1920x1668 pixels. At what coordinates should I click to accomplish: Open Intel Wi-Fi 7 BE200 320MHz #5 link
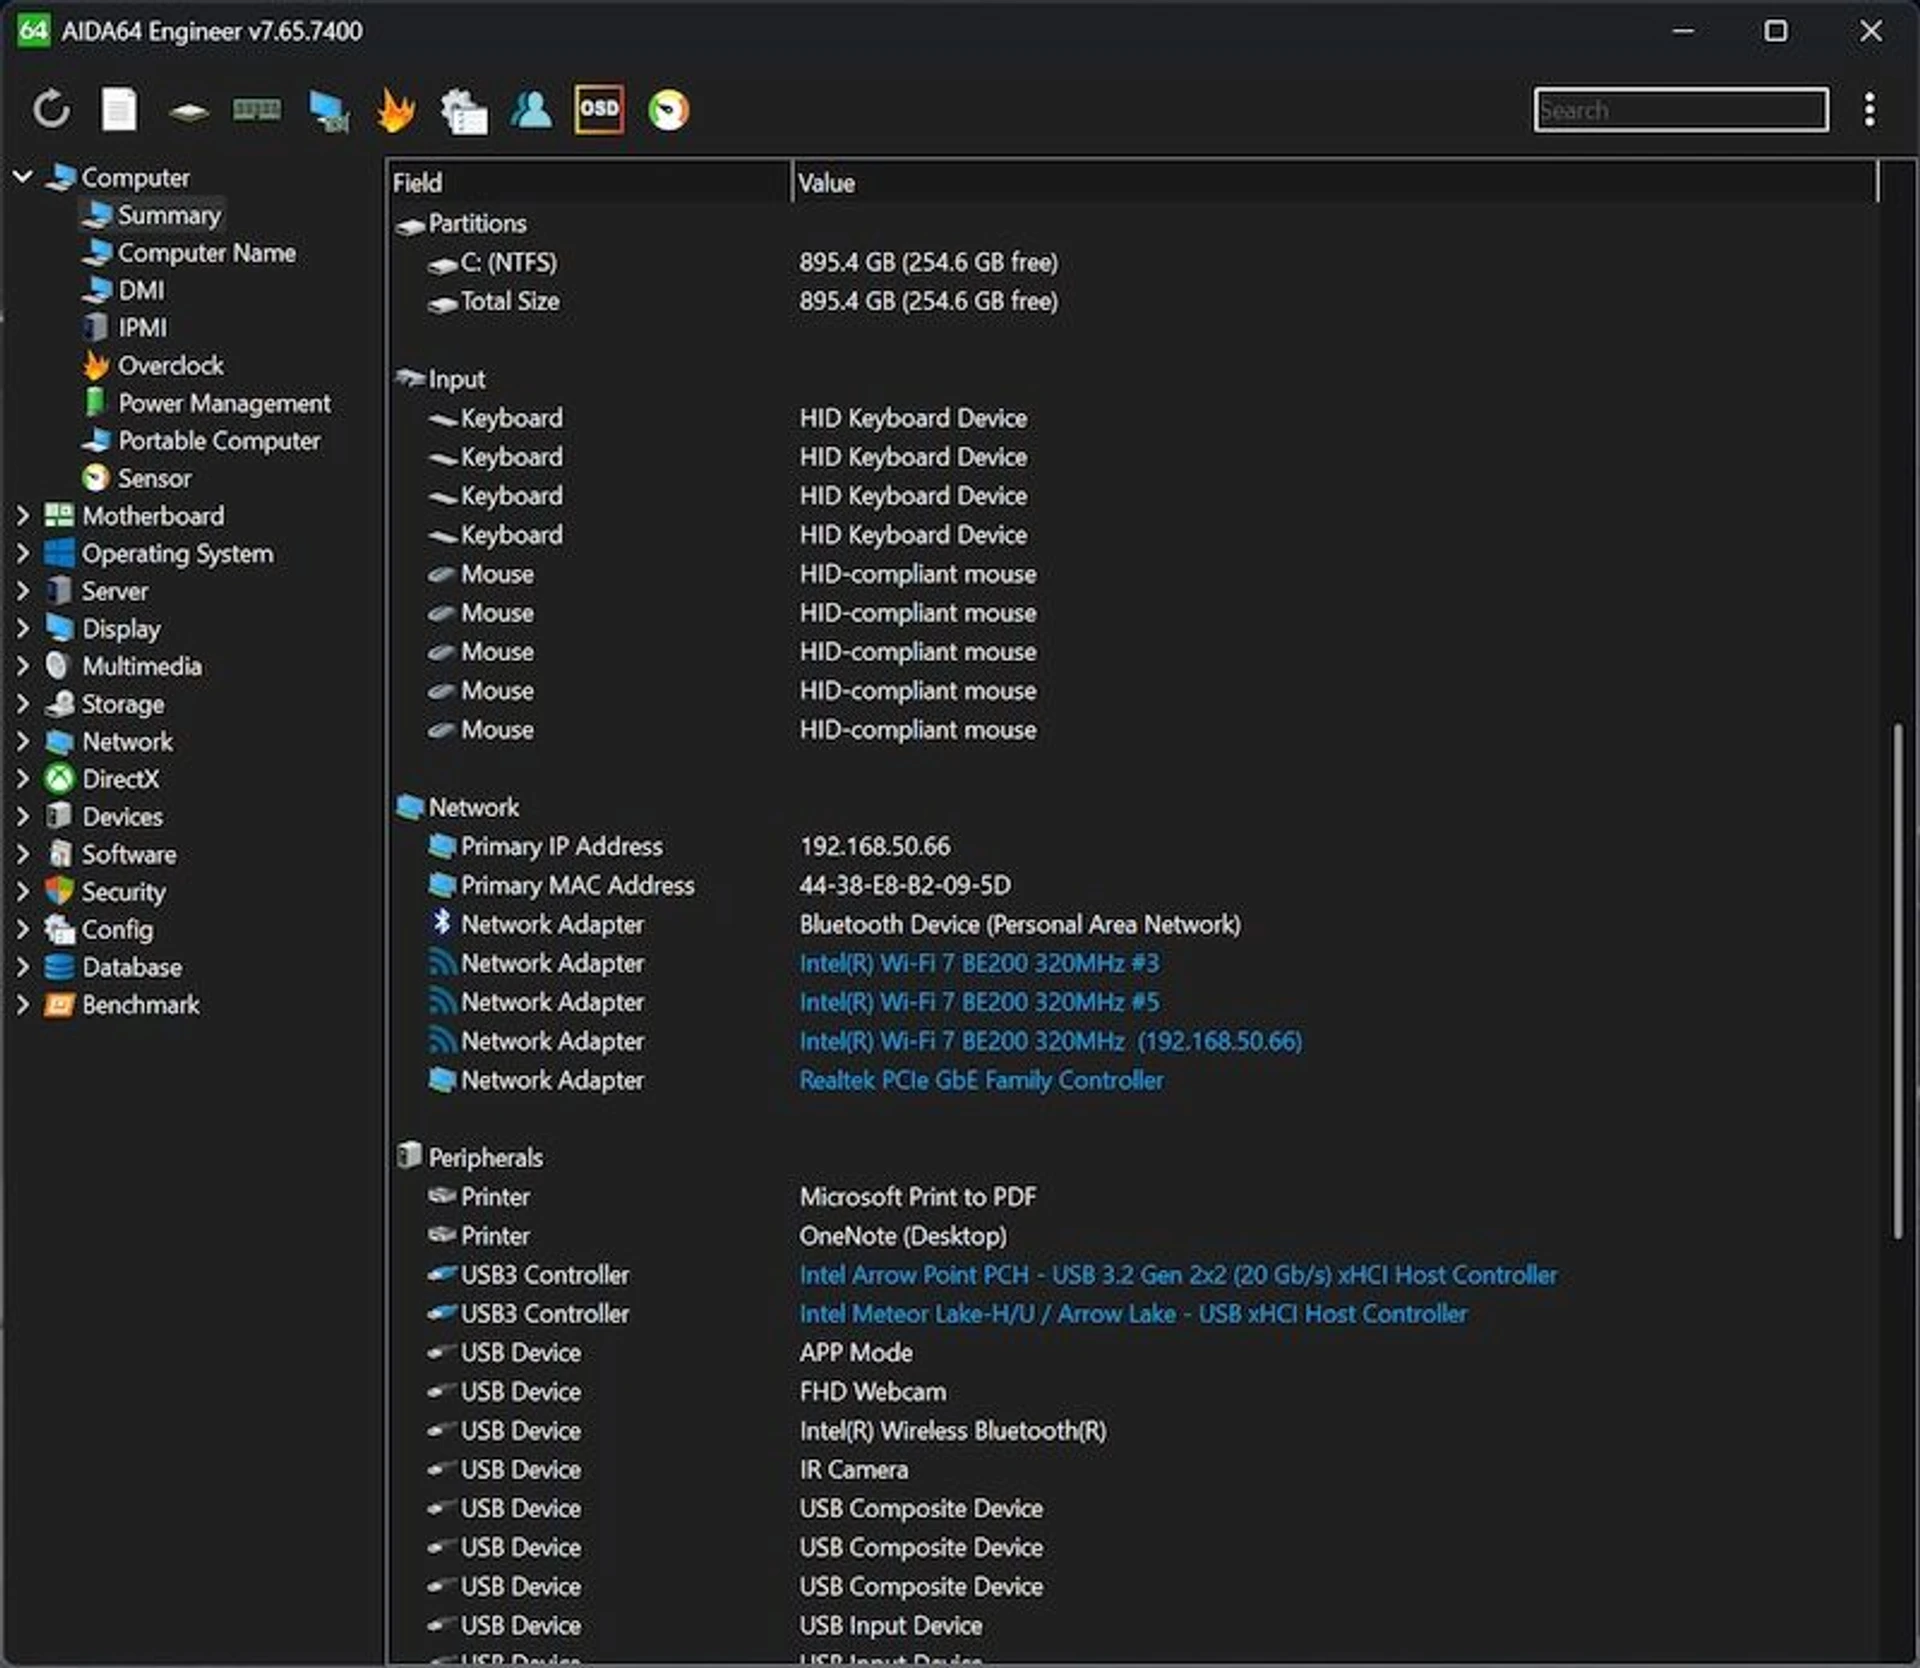(979, 1002)
